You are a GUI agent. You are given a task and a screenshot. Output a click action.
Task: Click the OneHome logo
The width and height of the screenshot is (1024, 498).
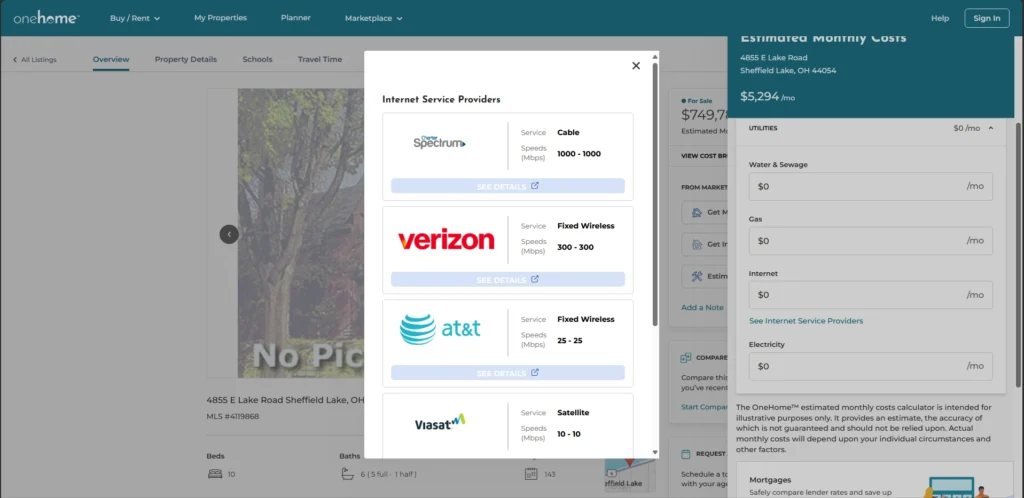[46, 18]
